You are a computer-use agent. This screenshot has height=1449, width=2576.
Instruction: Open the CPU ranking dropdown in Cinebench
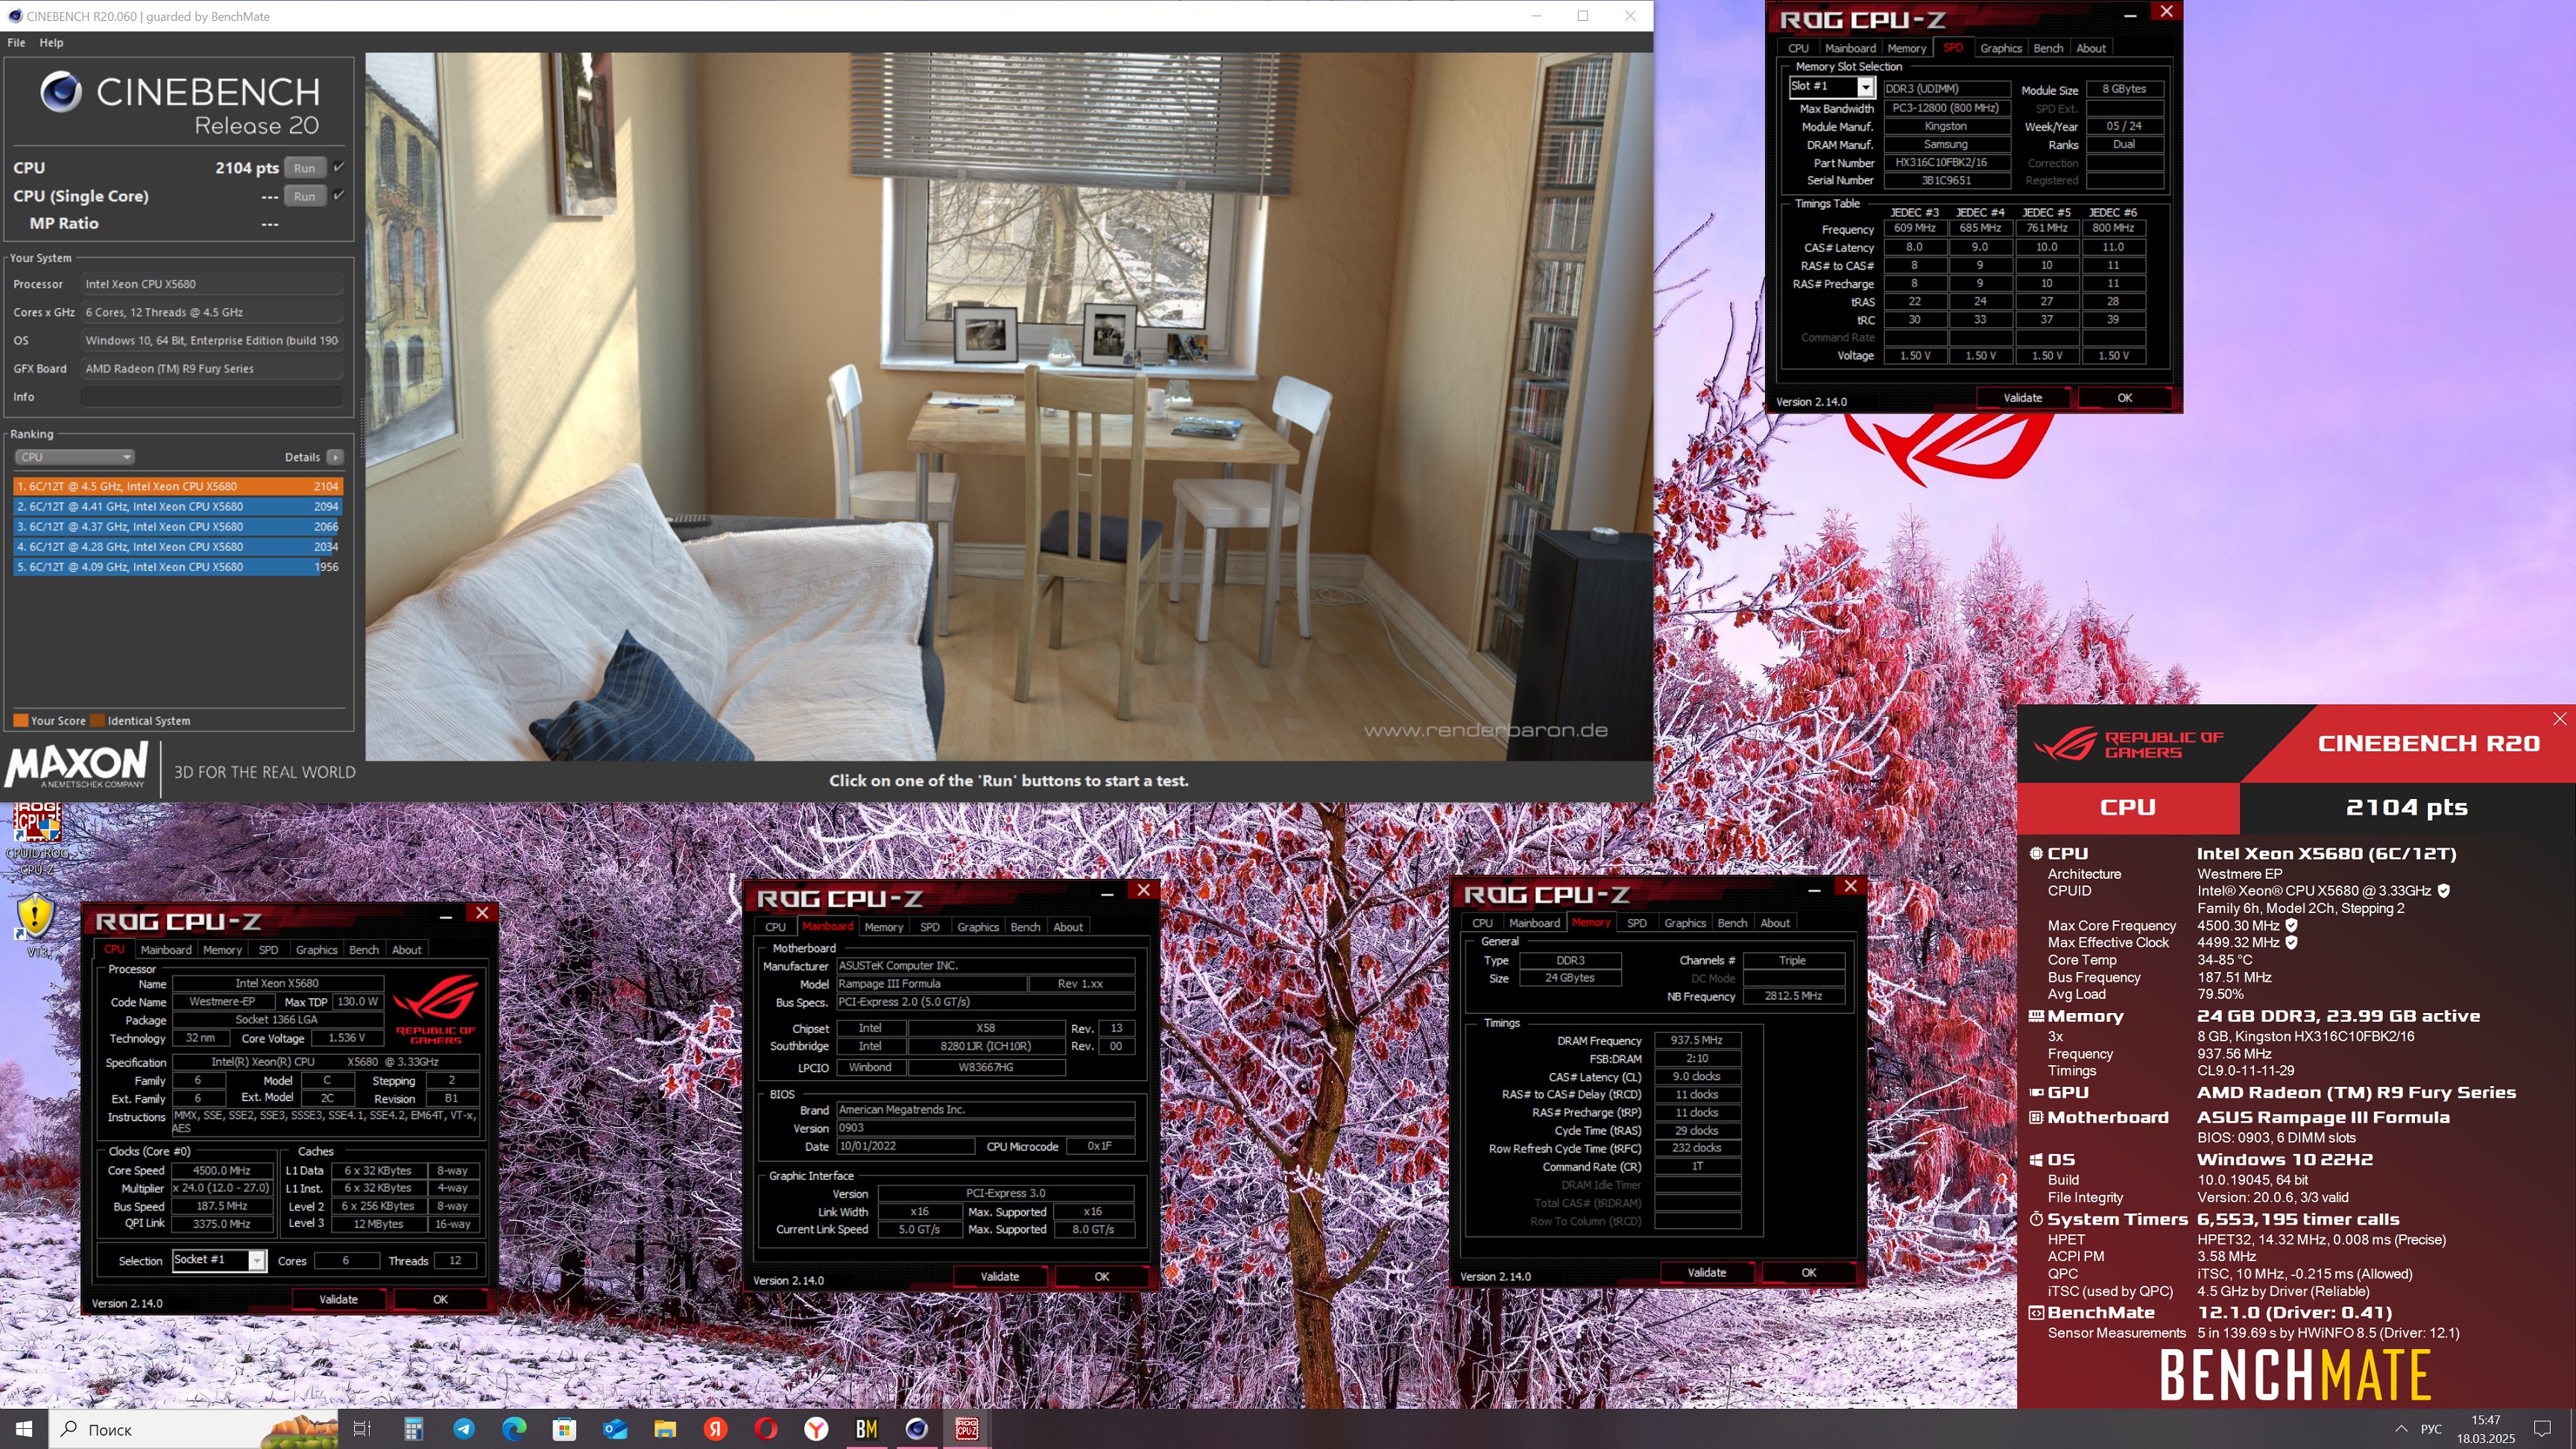coord(74,457)
